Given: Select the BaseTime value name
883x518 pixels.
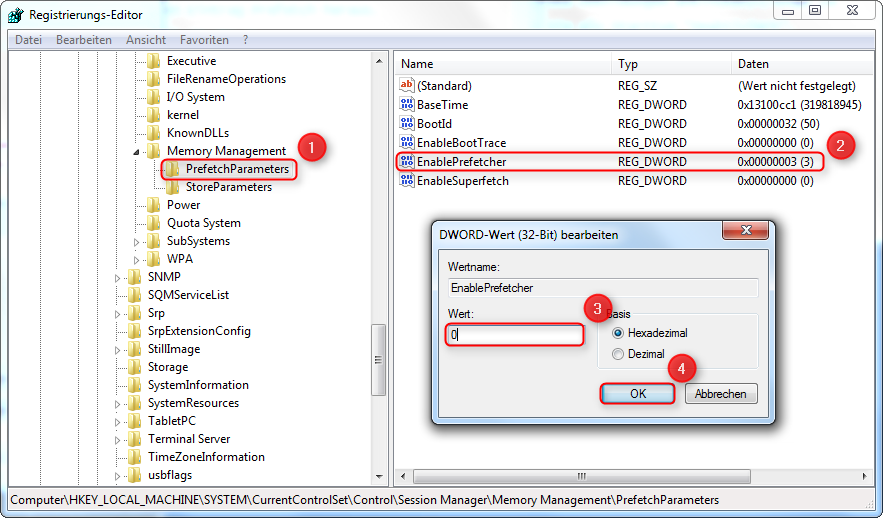Looking at the screenshot, I should pyautogui.click(x=443, y=105).
